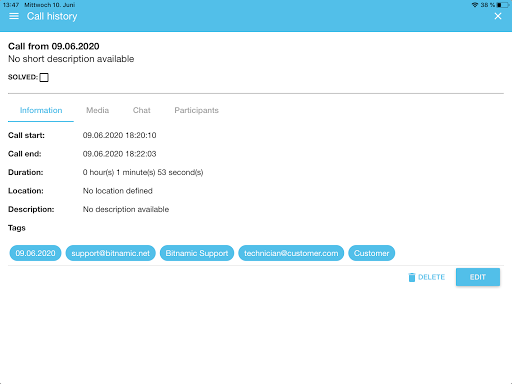The width and height of the screenshot is (512, 384).
Task: Switch to the Media tab
Action: 97,110
